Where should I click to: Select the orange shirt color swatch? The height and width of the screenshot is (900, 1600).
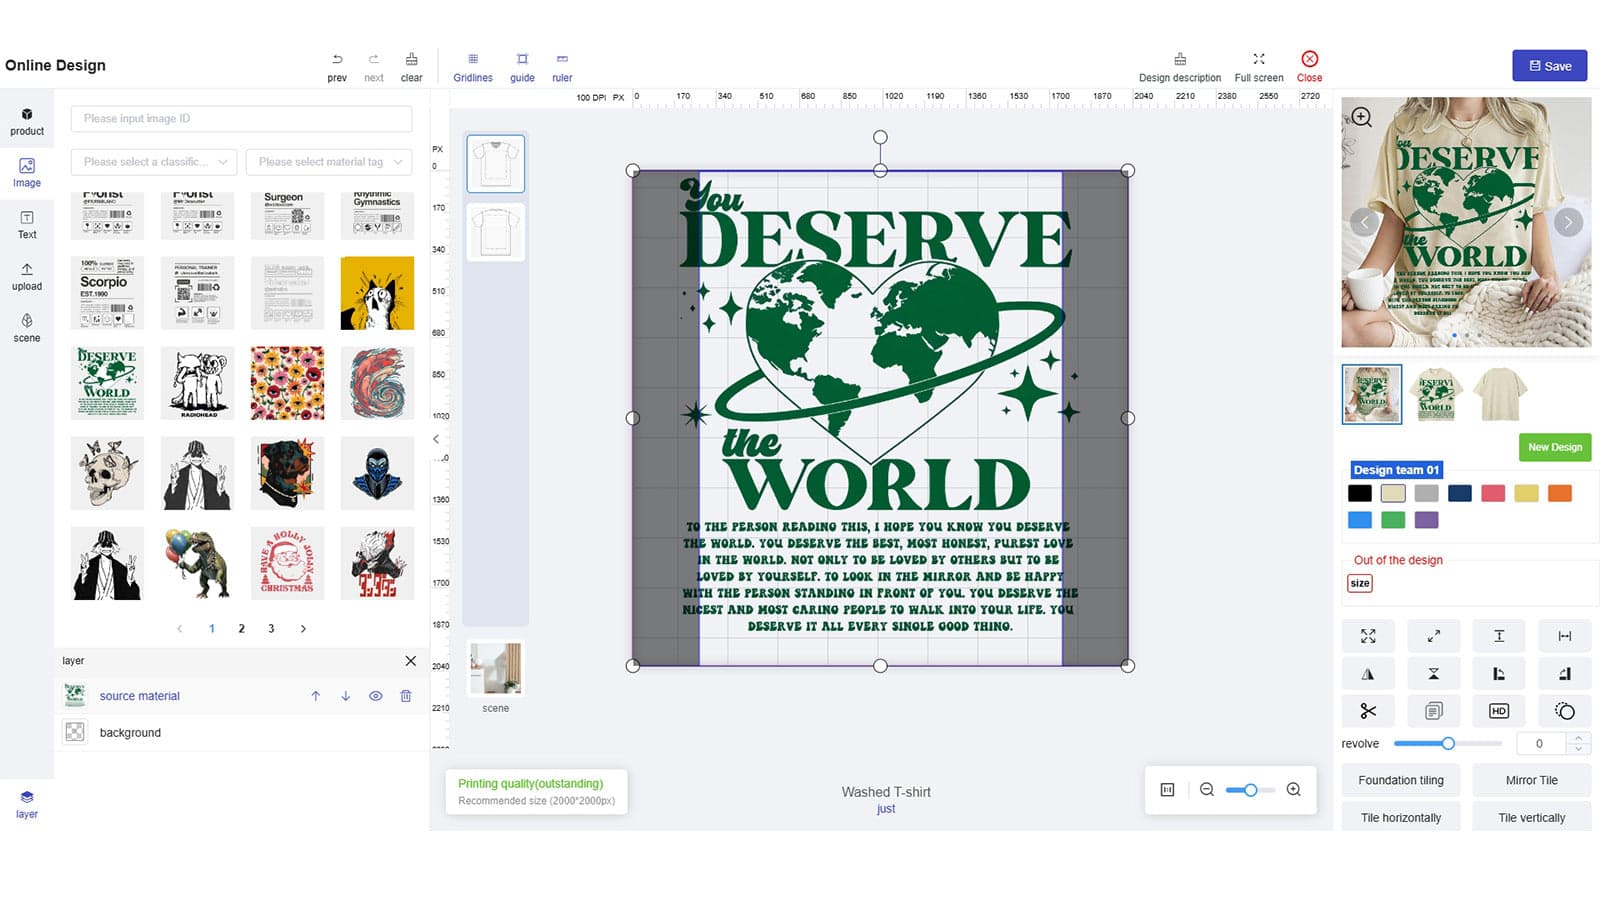1559,493
